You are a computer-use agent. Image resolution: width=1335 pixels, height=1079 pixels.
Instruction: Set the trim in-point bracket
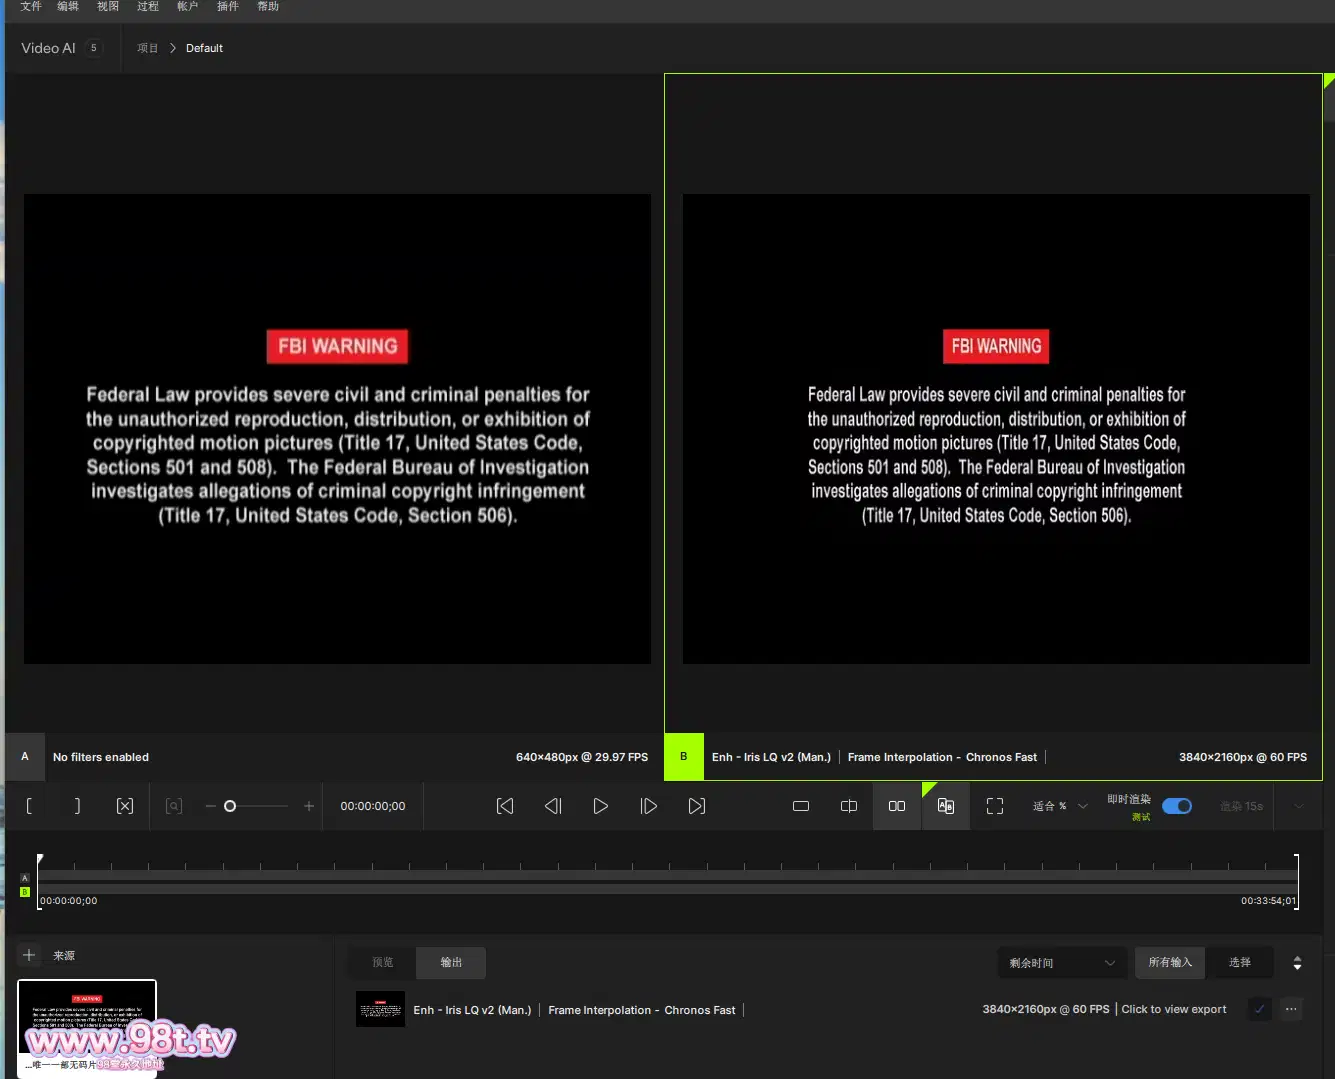(29, 806)
